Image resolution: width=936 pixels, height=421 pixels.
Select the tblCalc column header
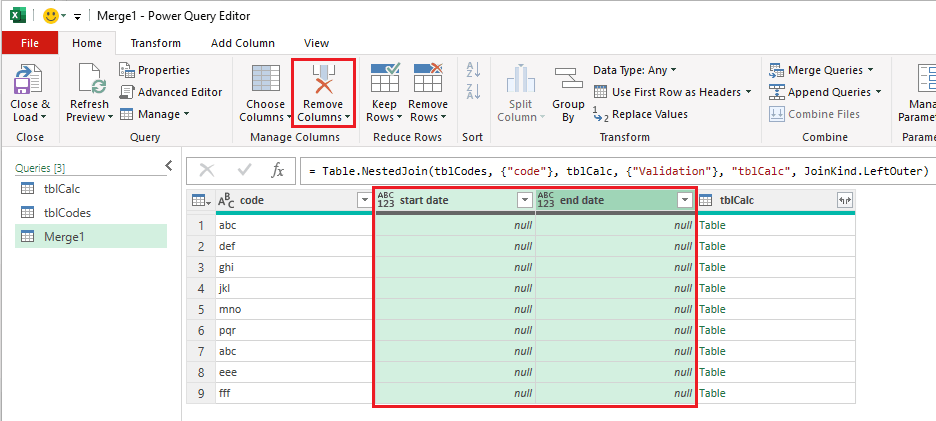(x=775, y=201)
